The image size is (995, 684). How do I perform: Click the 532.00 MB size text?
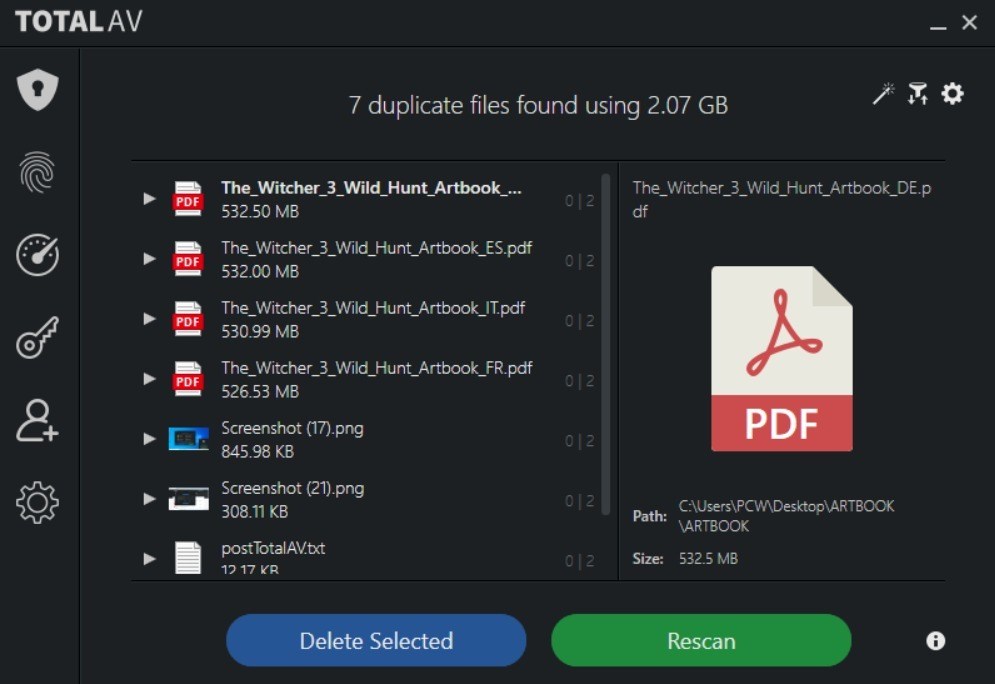coord(260,272)
